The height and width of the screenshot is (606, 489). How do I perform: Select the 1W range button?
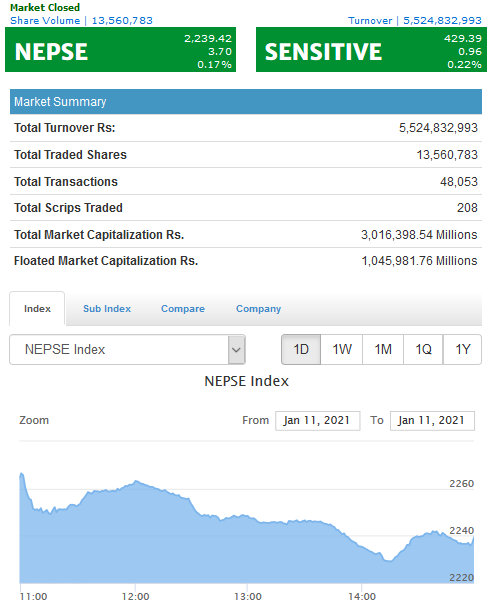[342, 349]
